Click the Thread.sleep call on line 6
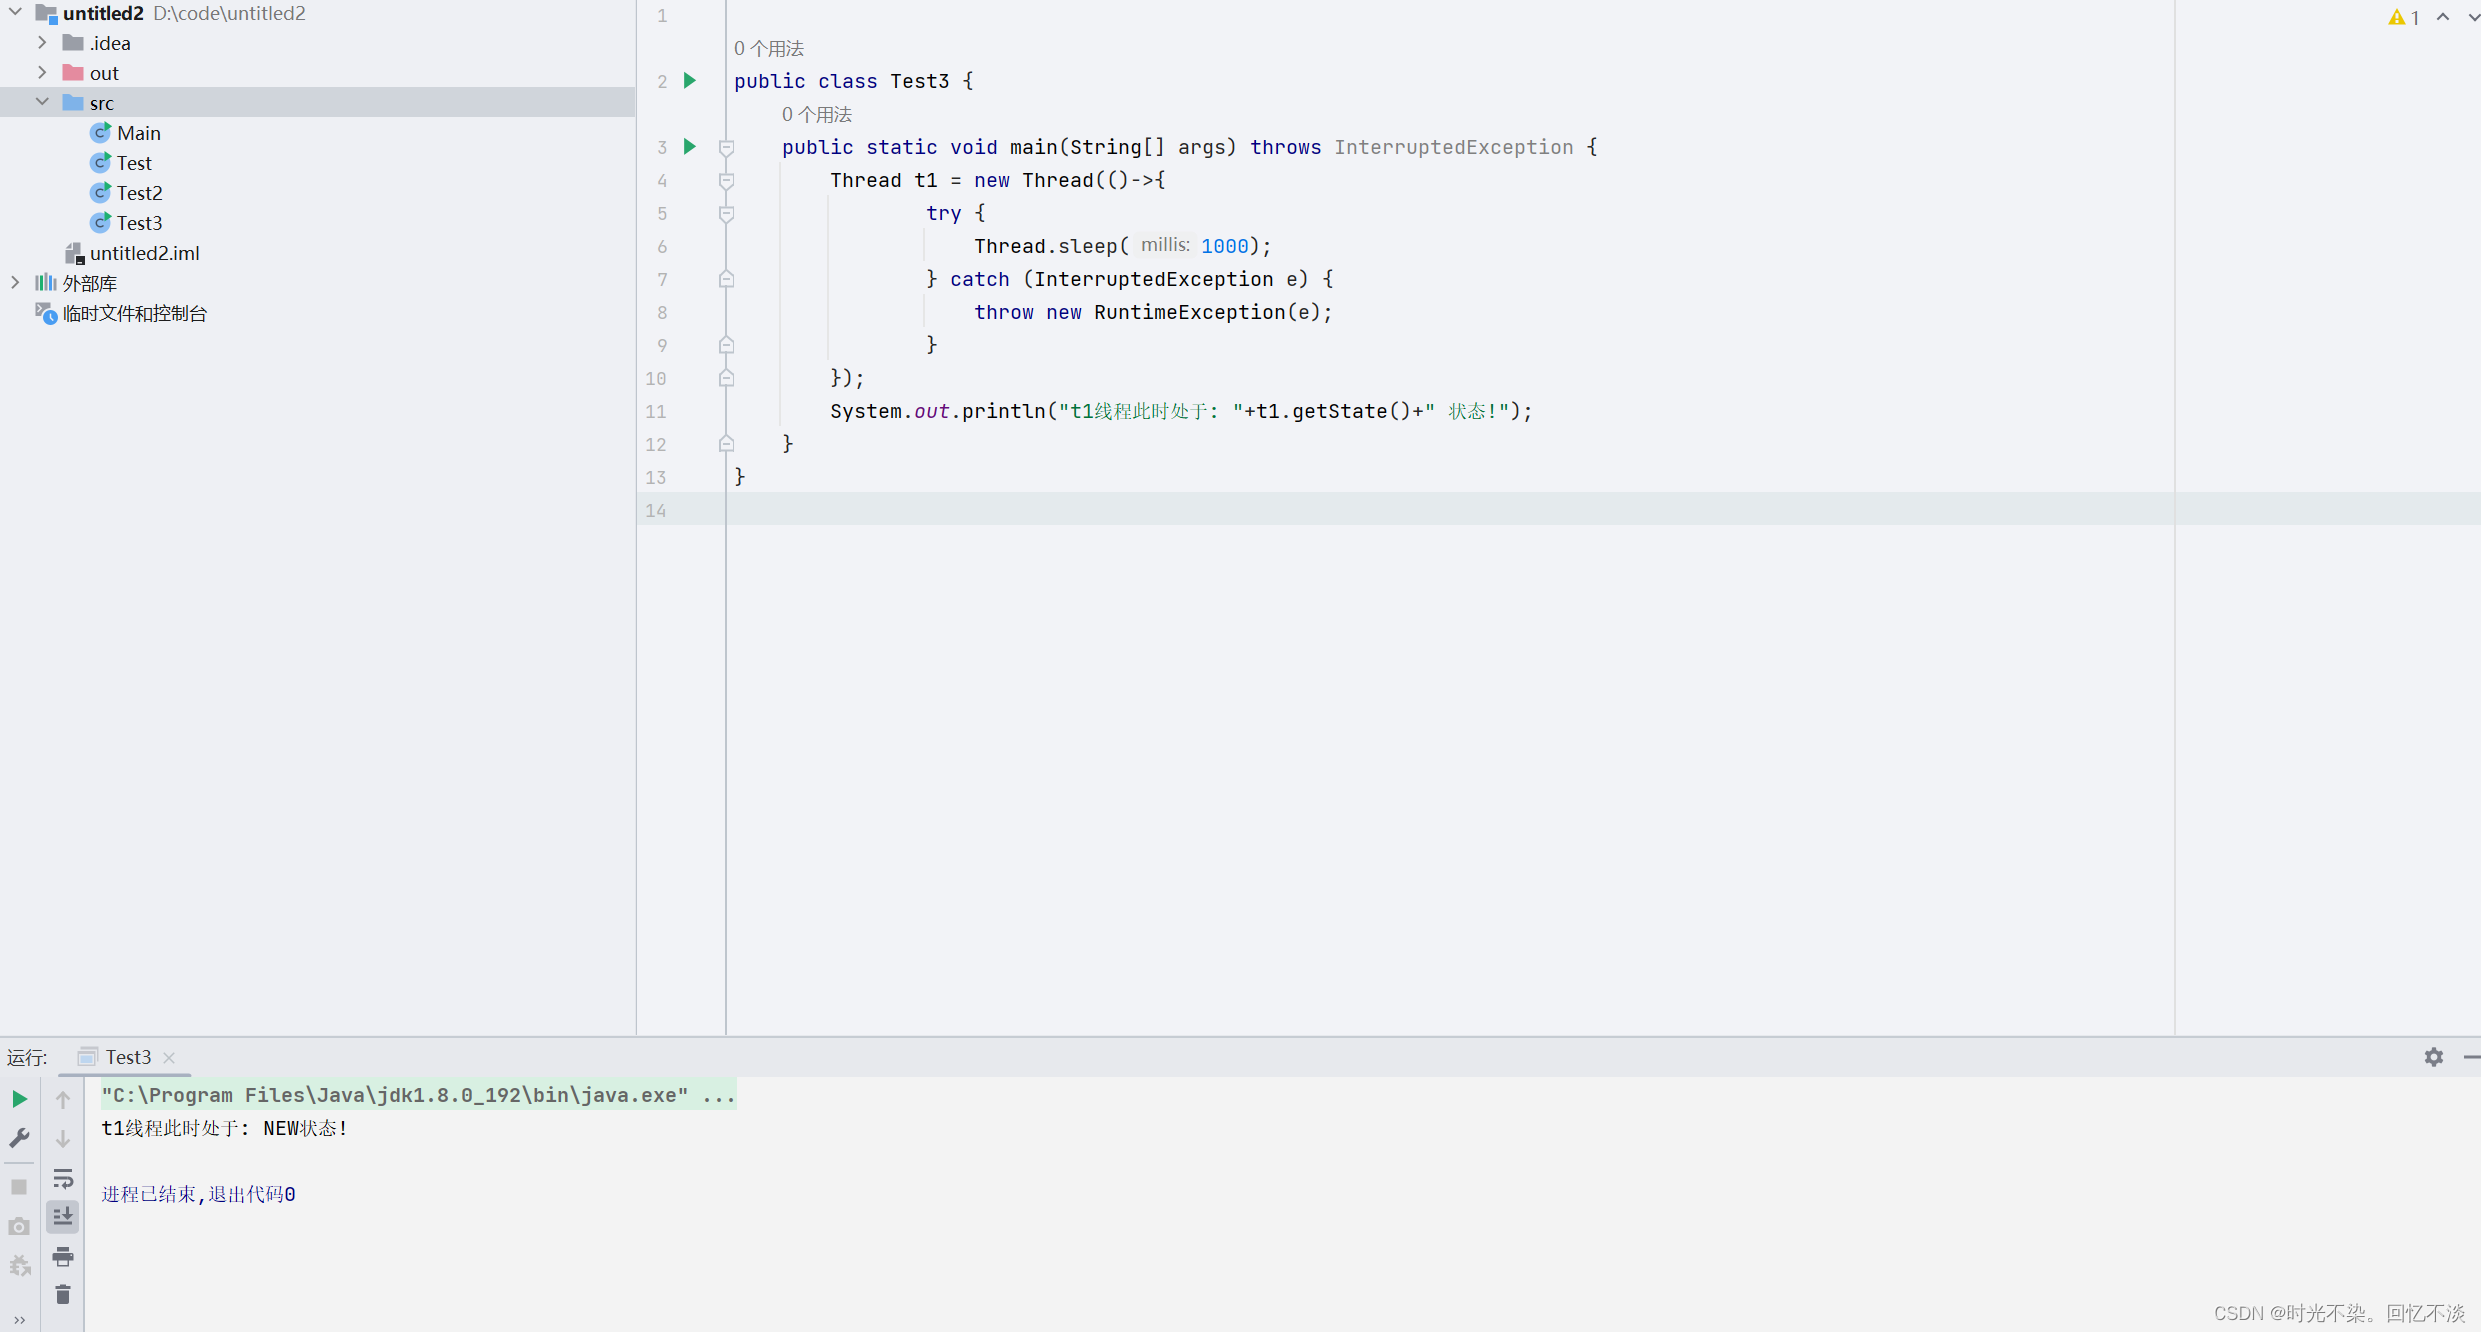The height and width of the screenshot is (1332, 2481). click(x=1123, y=246)
